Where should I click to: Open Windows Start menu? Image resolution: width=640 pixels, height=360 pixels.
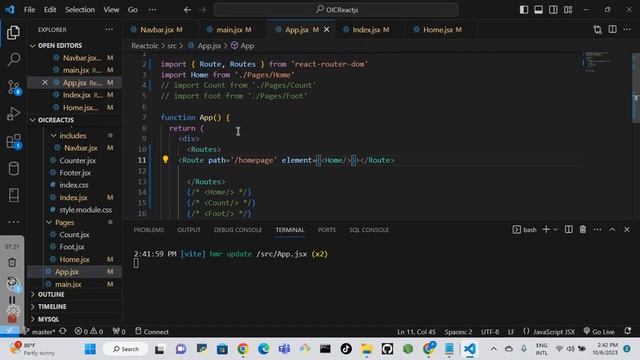(90, 349)
